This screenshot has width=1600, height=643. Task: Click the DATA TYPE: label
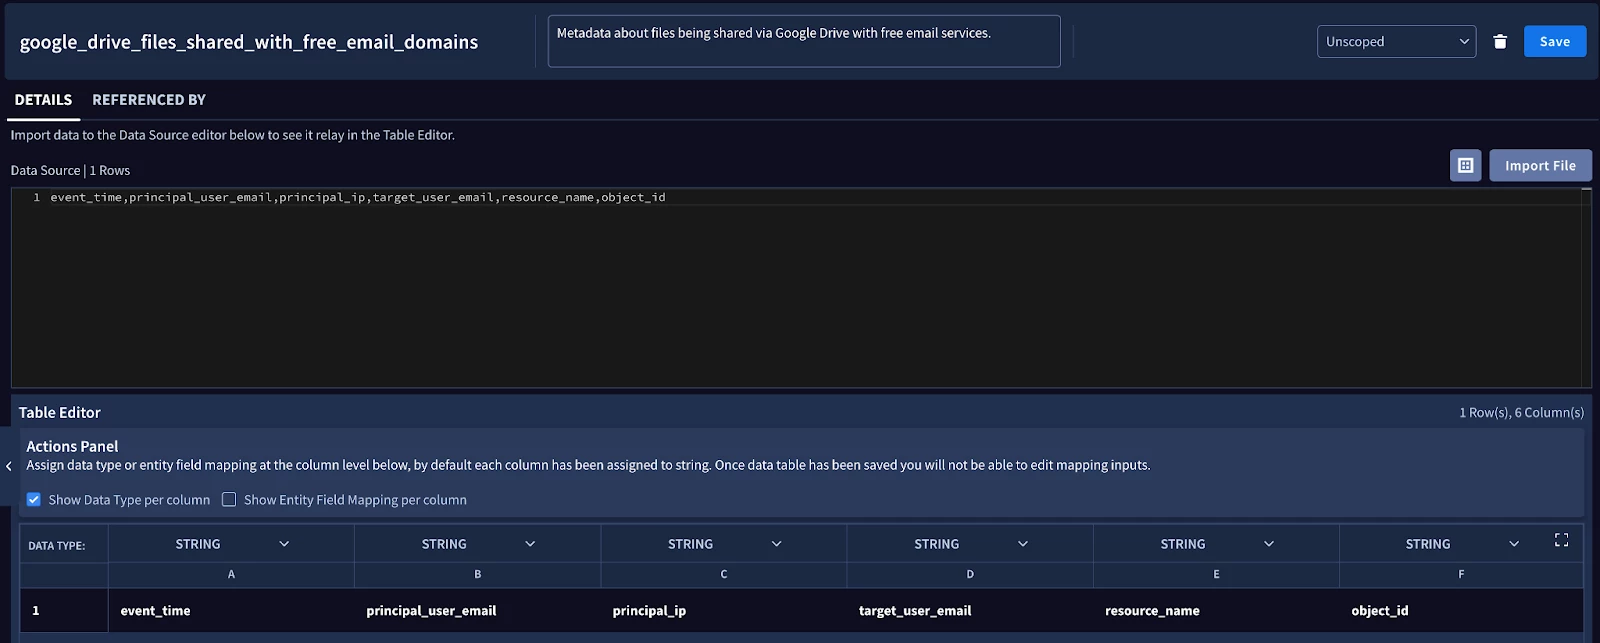pos(57,545)
